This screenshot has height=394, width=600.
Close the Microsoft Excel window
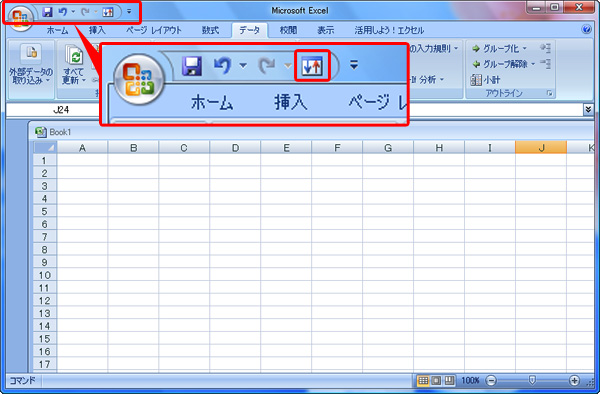(x=579, y=8)
